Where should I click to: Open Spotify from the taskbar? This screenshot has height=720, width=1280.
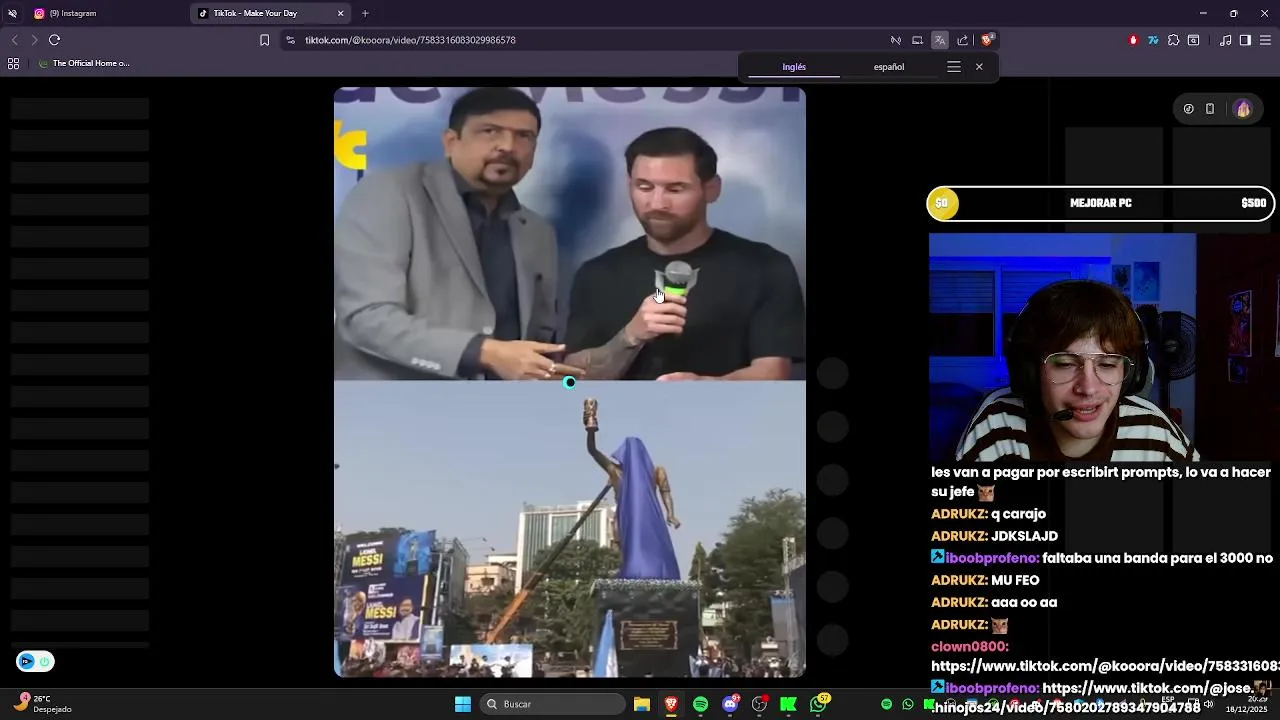click(700, 704)
